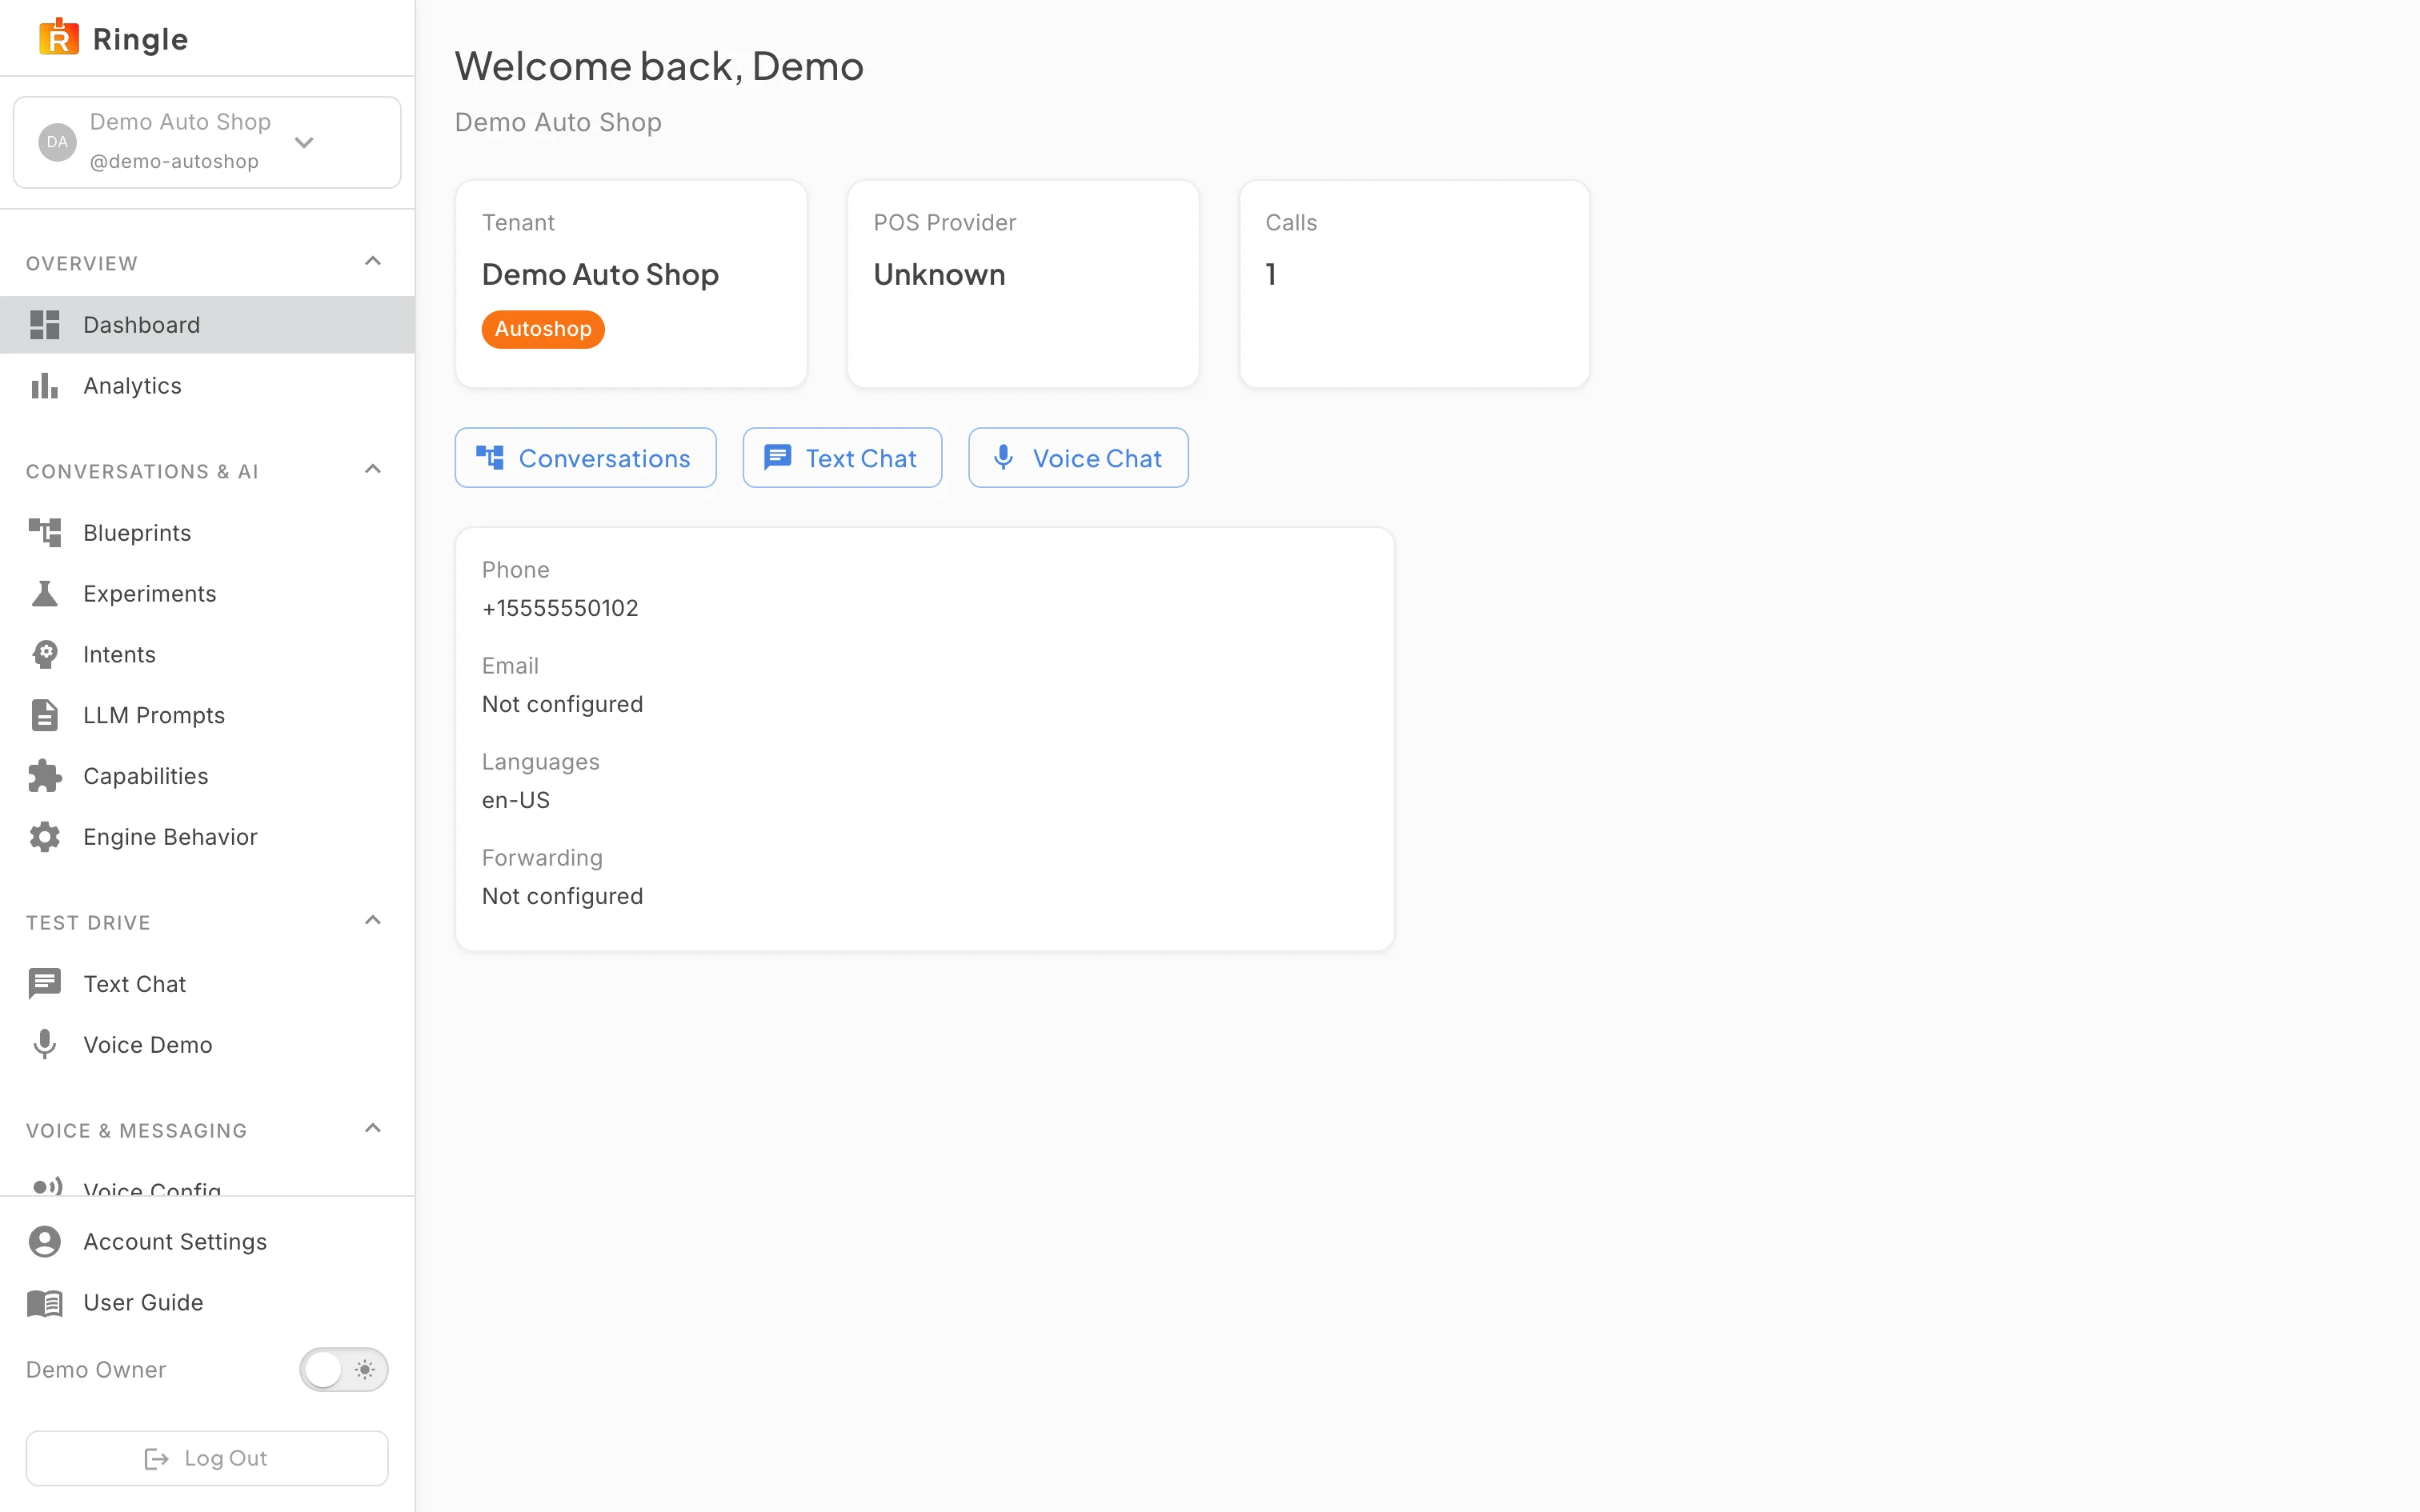Click the Intents head icon
The image size is (2420, 1512).
(x=45, y=655)
